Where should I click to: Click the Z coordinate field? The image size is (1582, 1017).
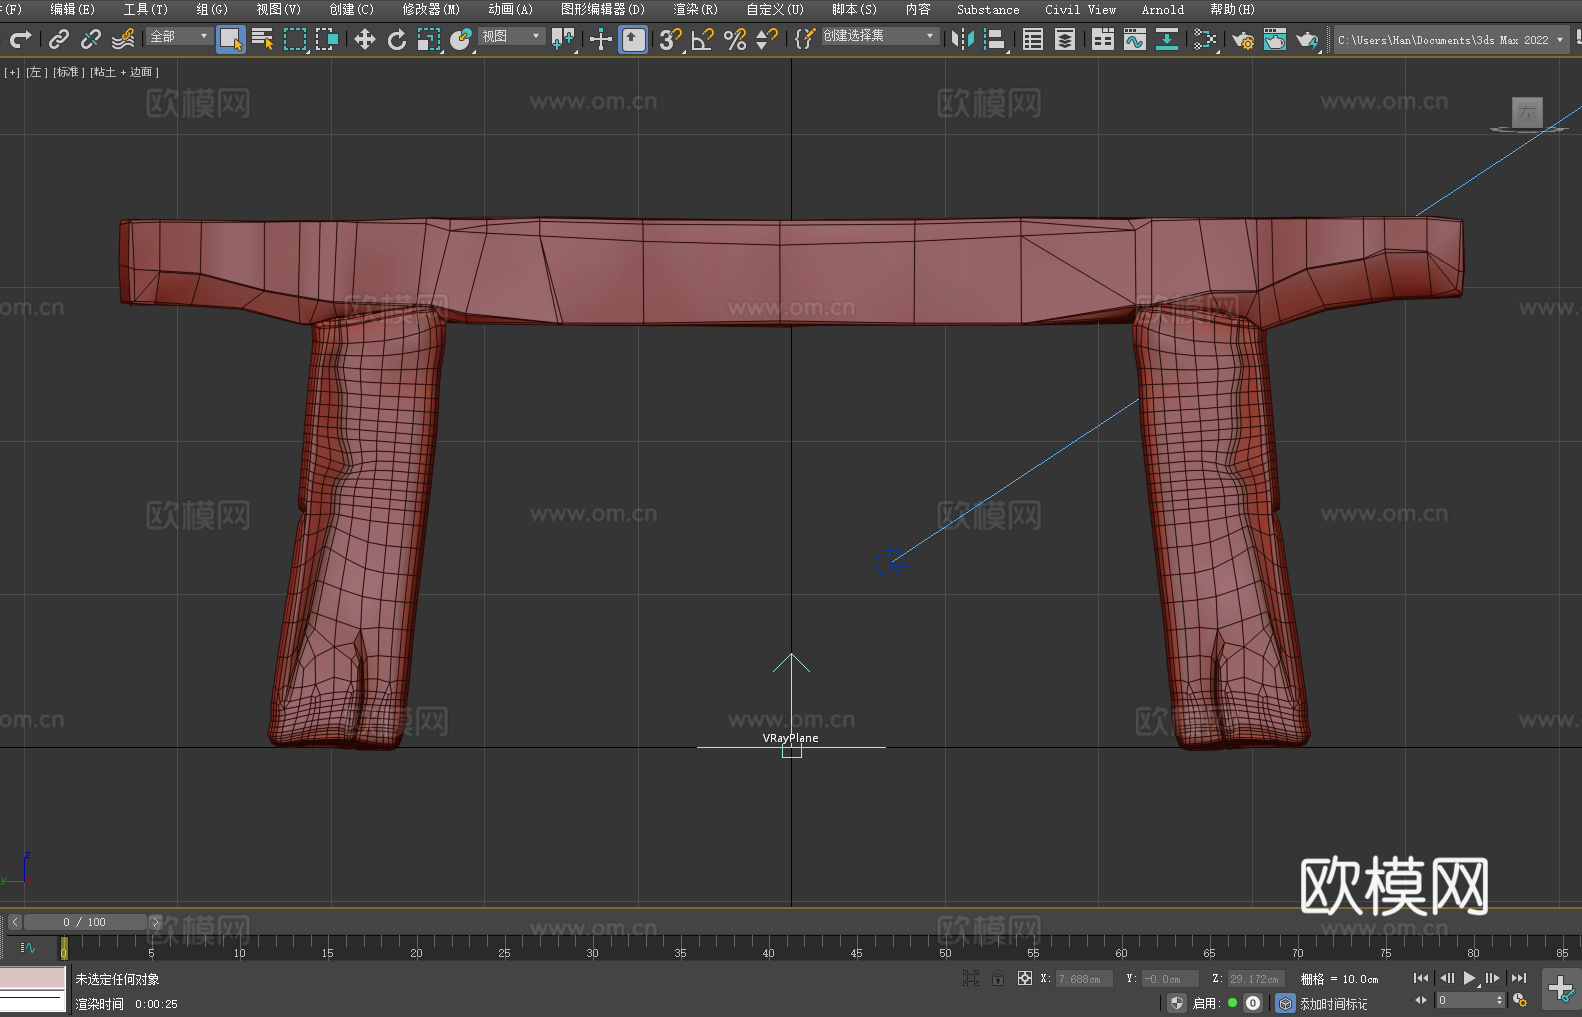pos(1255,979)
